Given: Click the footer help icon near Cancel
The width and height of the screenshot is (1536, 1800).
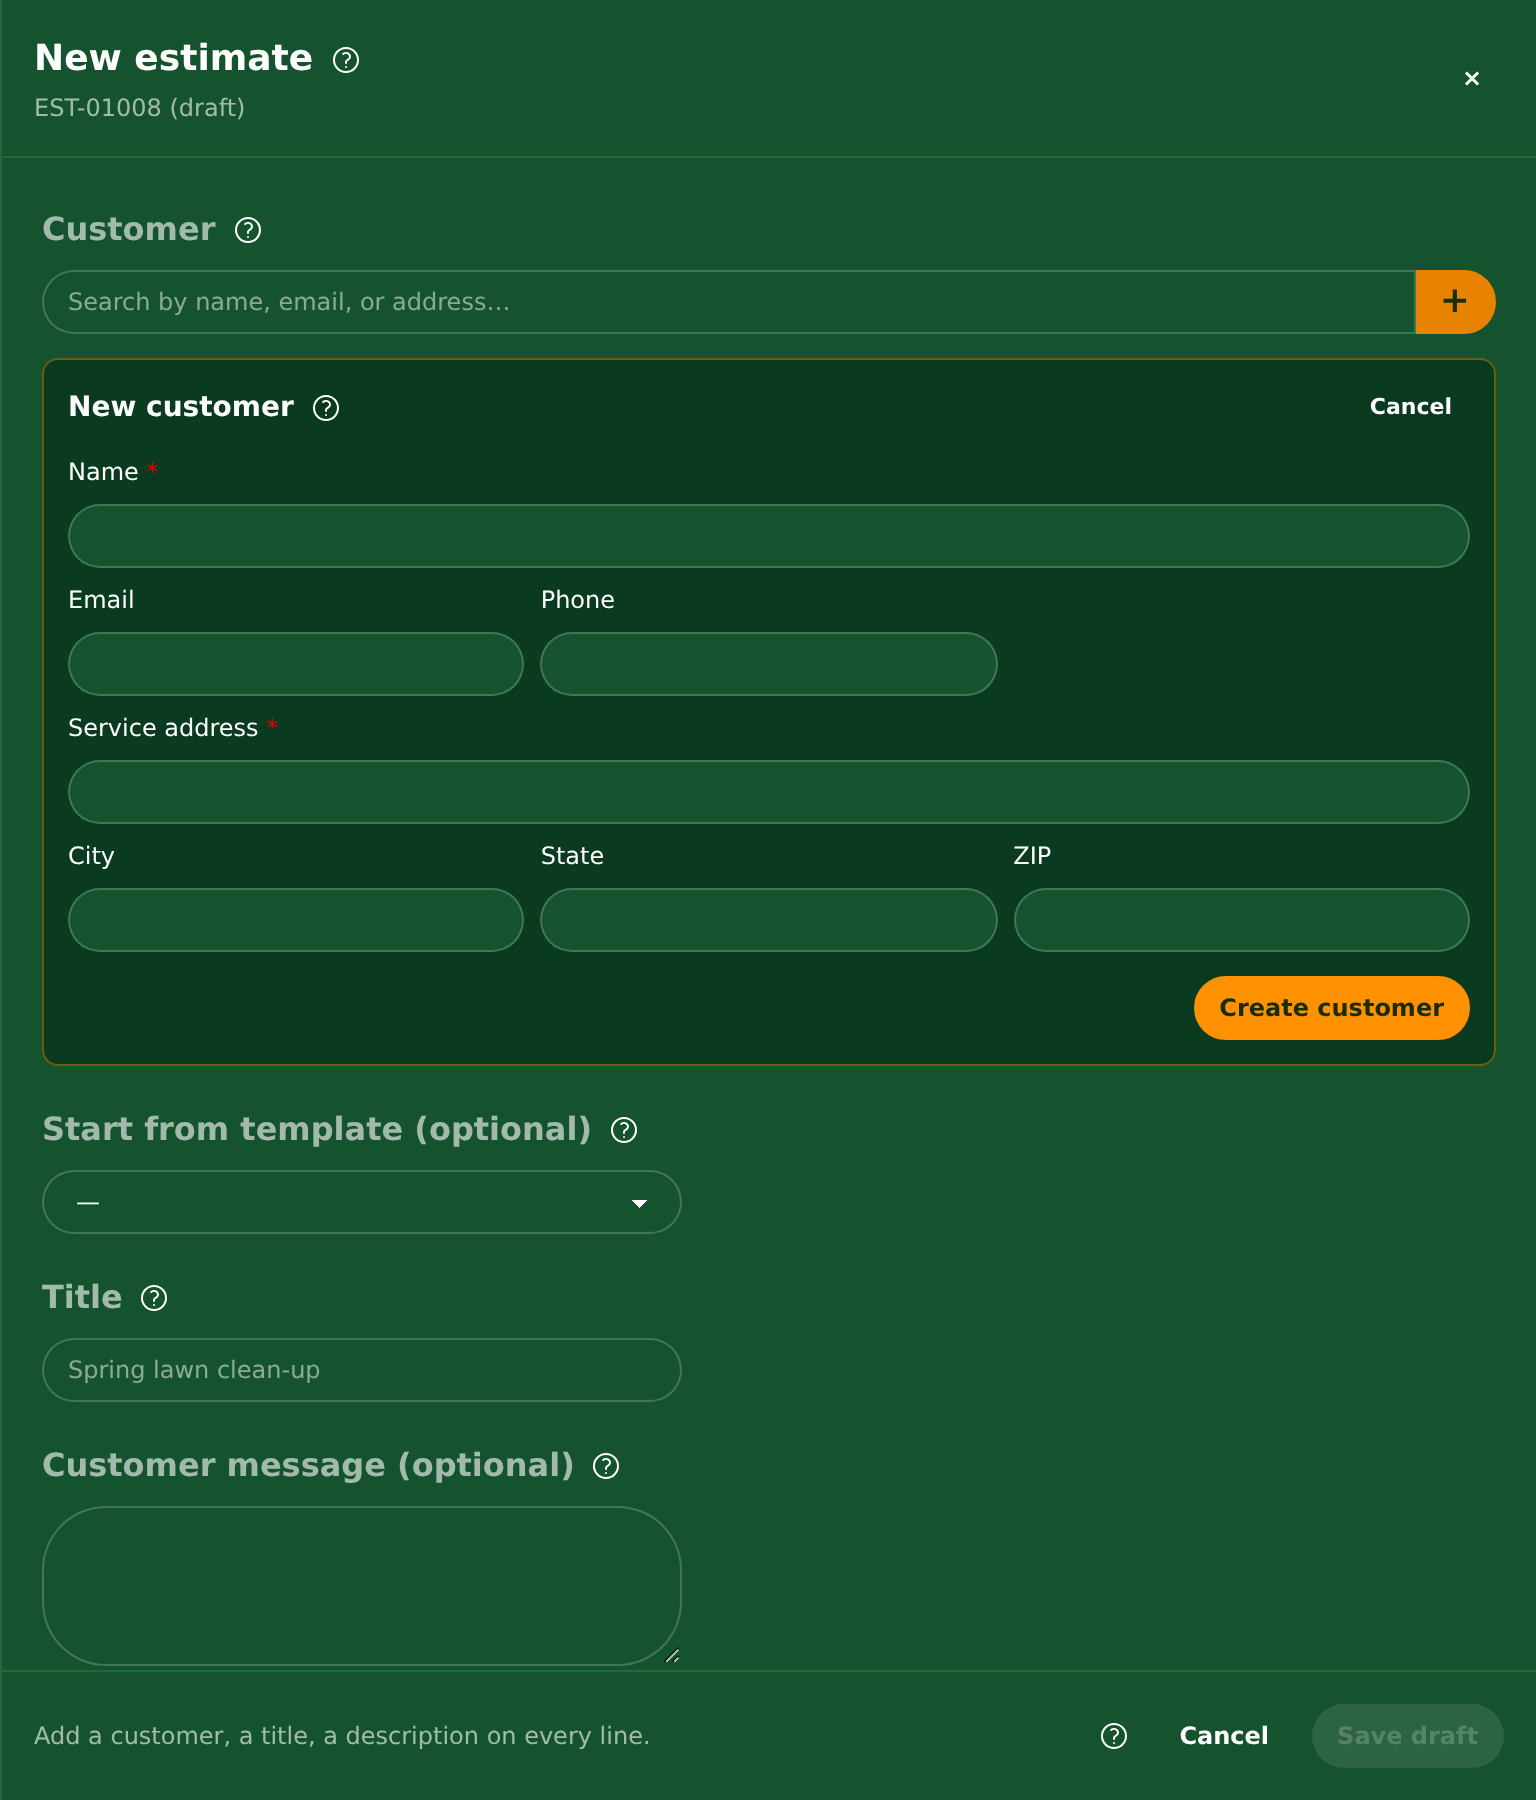Looking at the screenshot, I should tap(1114, 1736).
